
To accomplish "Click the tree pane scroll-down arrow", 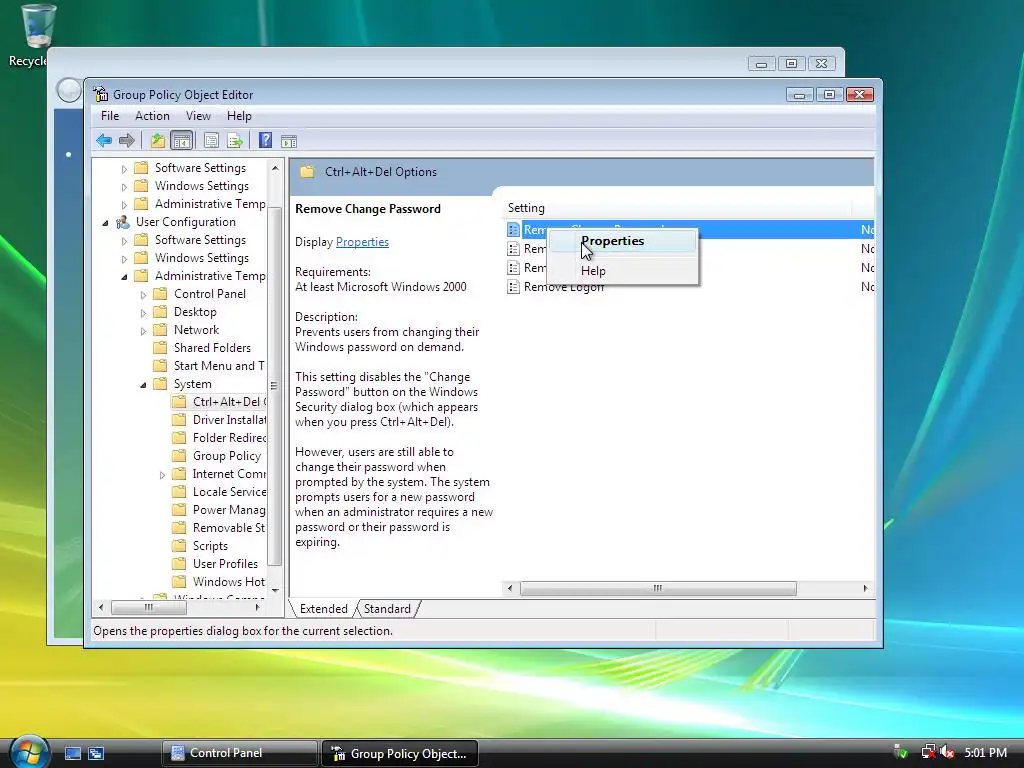I will coord(275,590).
